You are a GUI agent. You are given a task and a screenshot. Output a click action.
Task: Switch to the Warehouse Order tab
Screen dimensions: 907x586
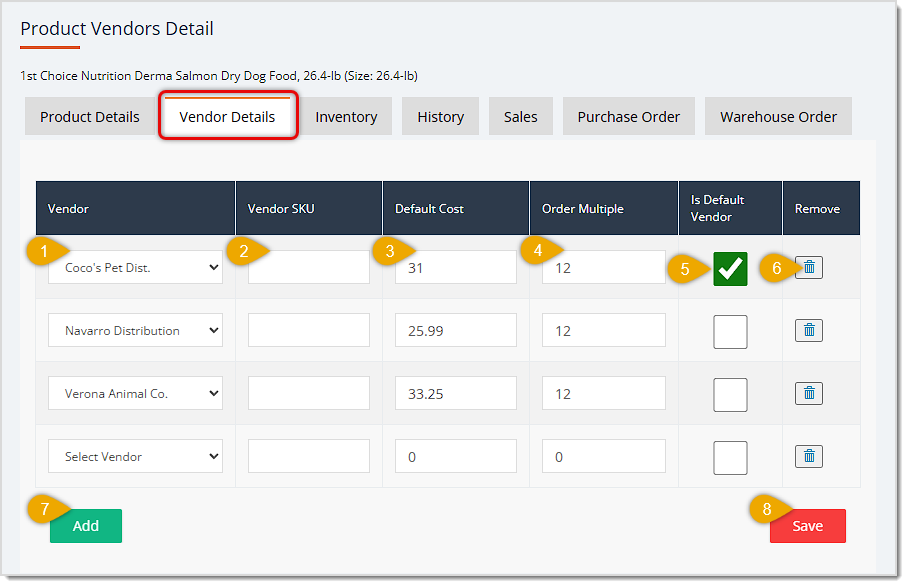(x=778, y=117)
